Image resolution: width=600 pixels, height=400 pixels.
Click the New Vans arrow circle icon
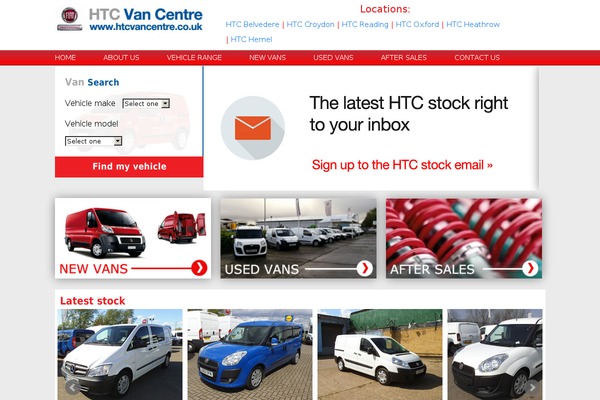coord(199,268)
